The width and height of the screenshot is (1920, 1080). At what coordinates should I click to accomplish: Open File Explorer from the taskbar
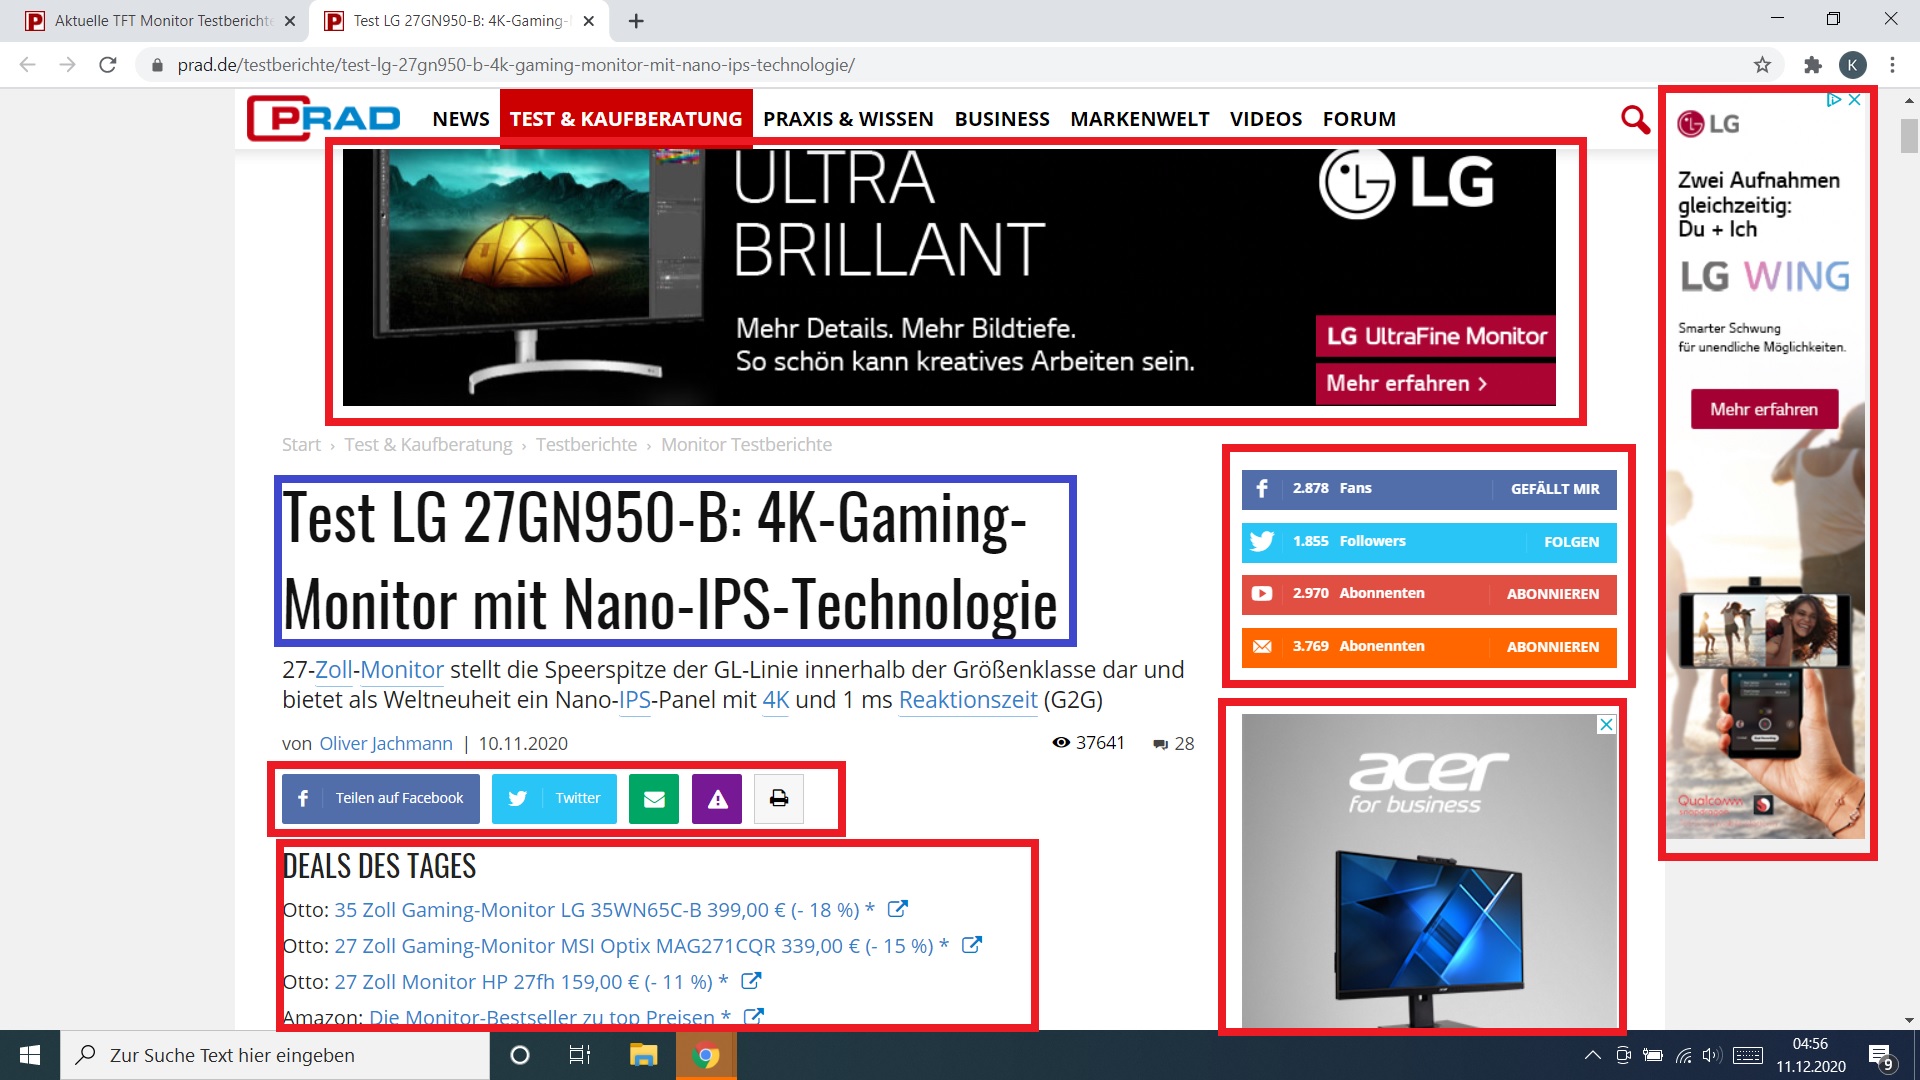point(643,1055)
